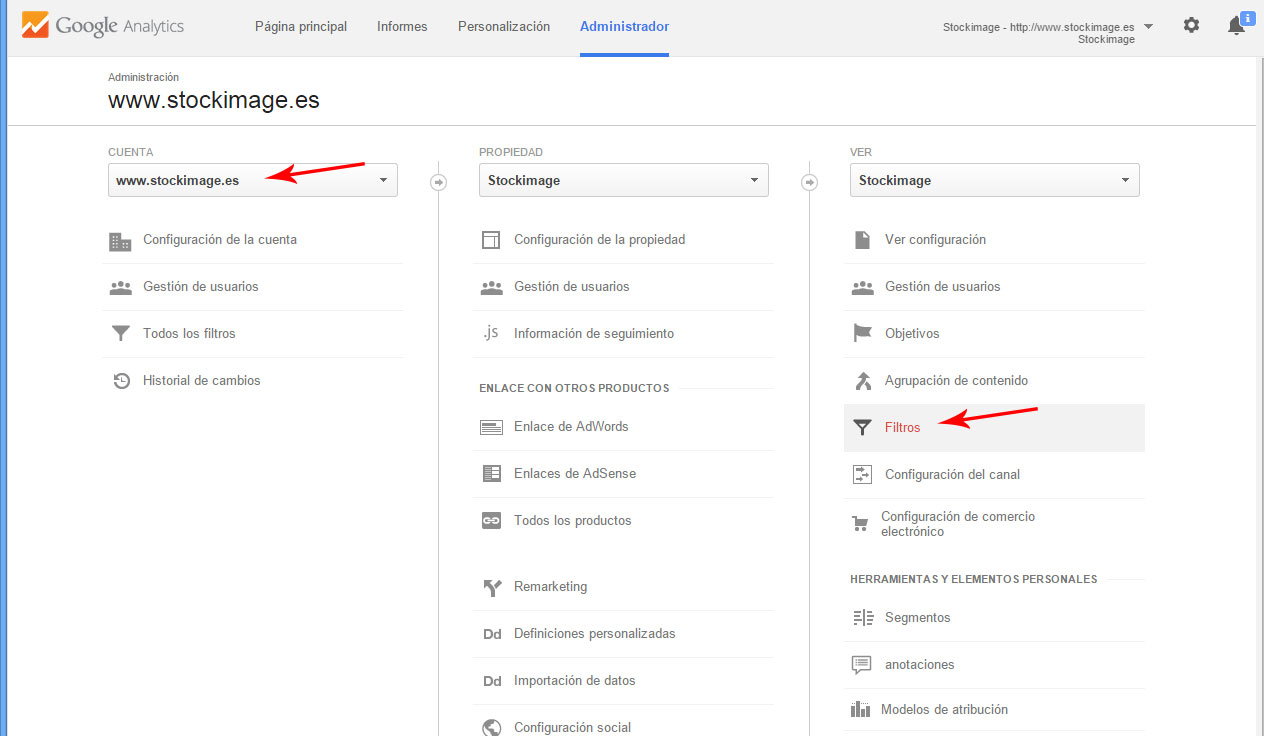Viewport: 1264px width, 736px height.
Task: Click the document icon beside Ver configuración
Action: point(862,240)
